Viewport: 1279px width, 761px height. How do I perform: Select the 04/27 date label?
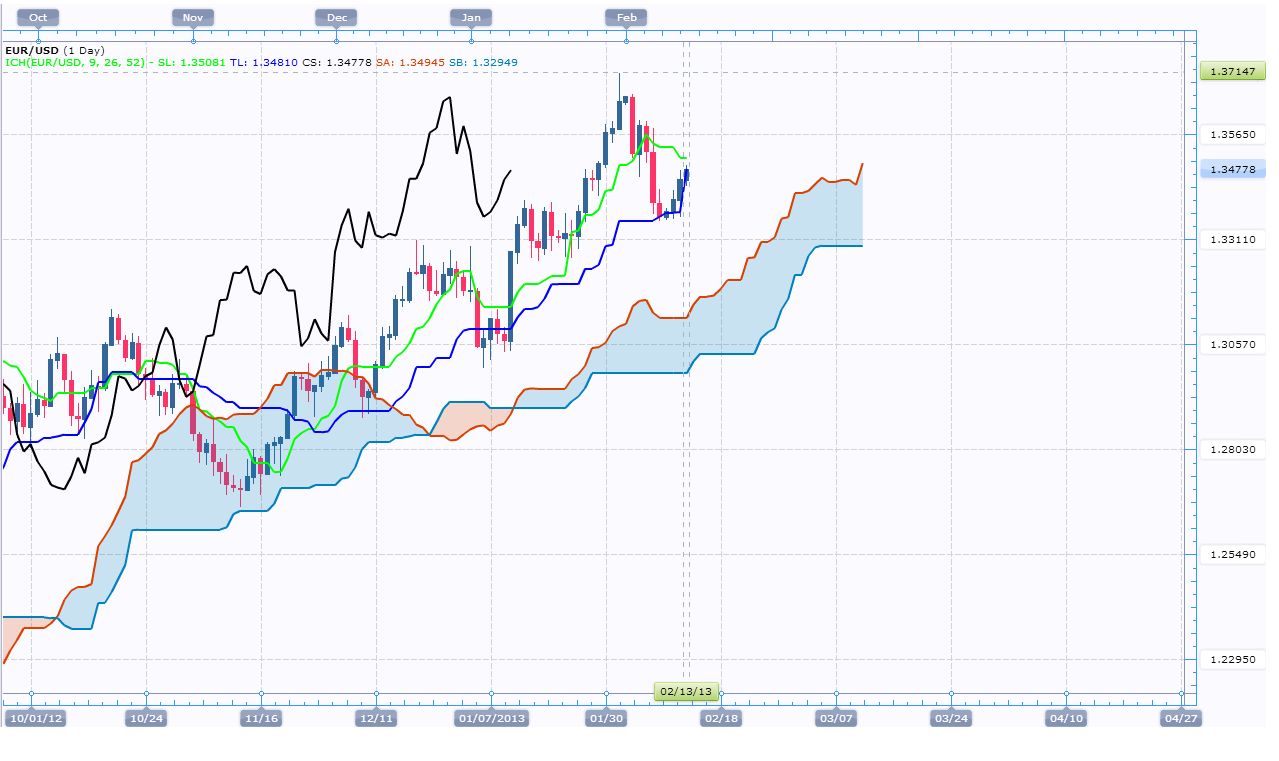[x=1180, y=718]
